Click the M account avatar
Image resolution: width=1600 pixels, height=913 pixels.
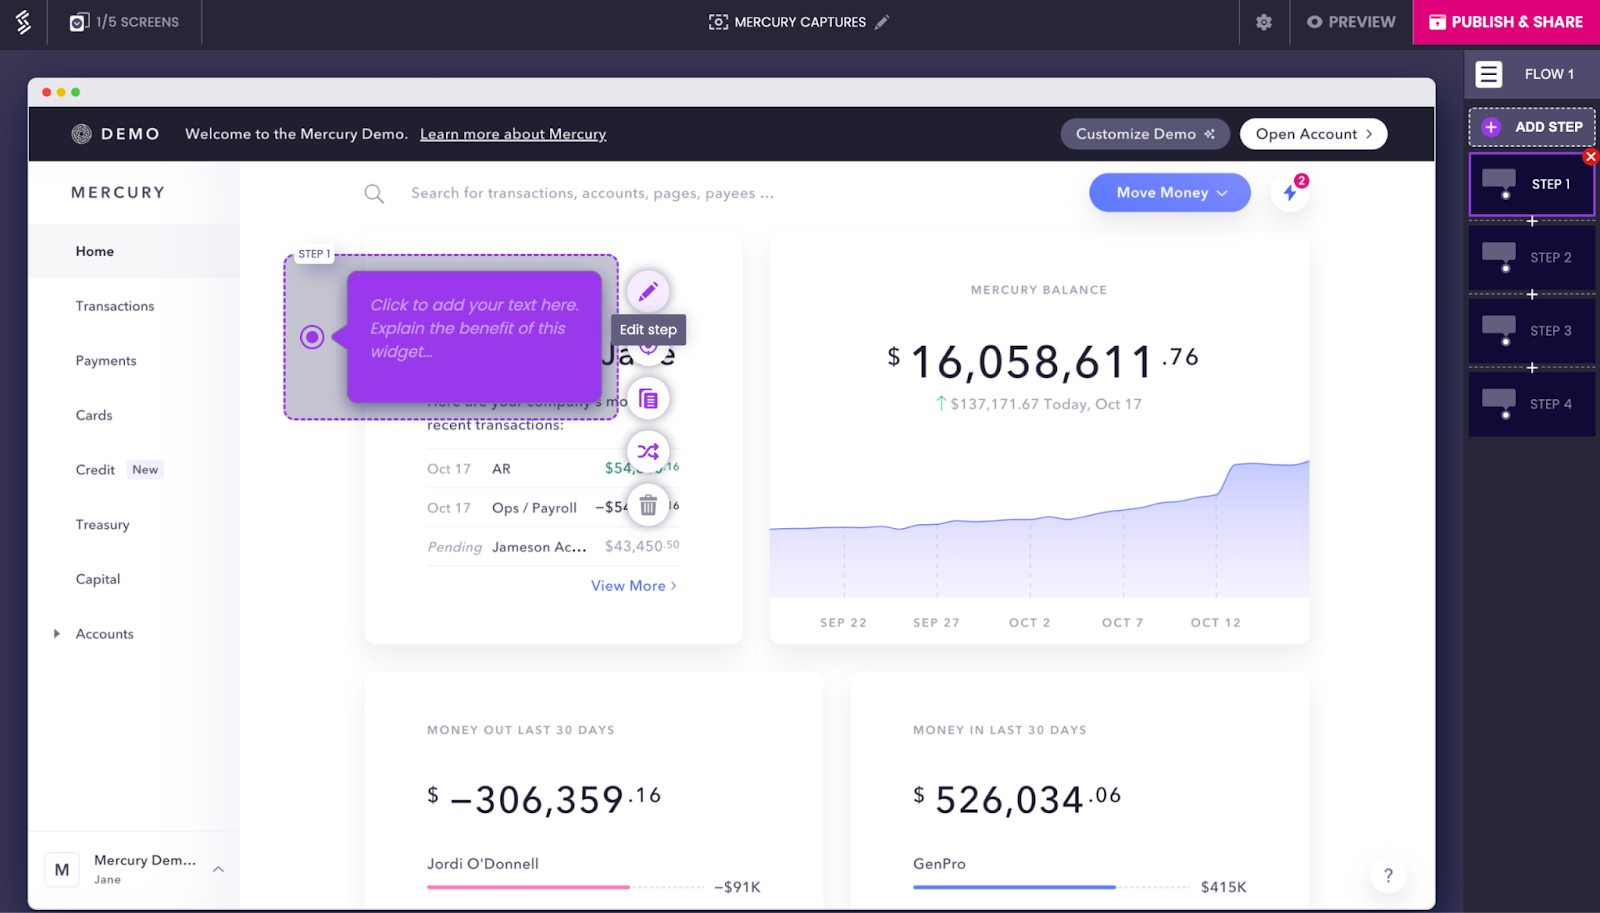click(62, 870)
